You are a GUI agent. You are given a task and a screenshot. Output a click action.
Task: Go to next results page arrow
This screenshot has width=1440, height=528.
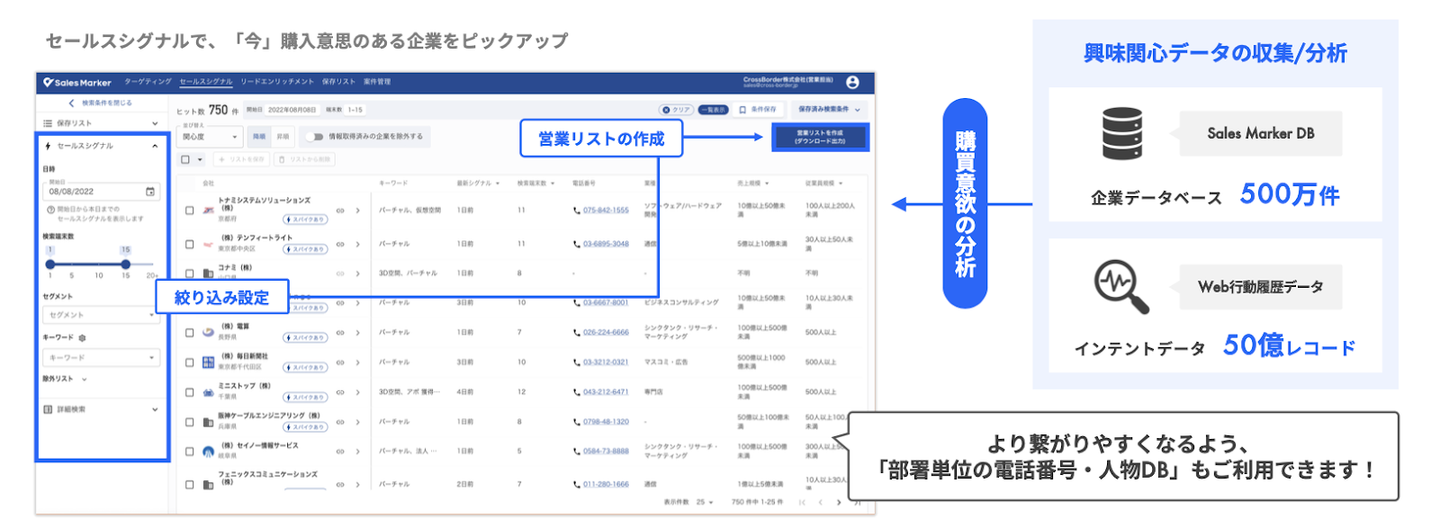(838, 501)
